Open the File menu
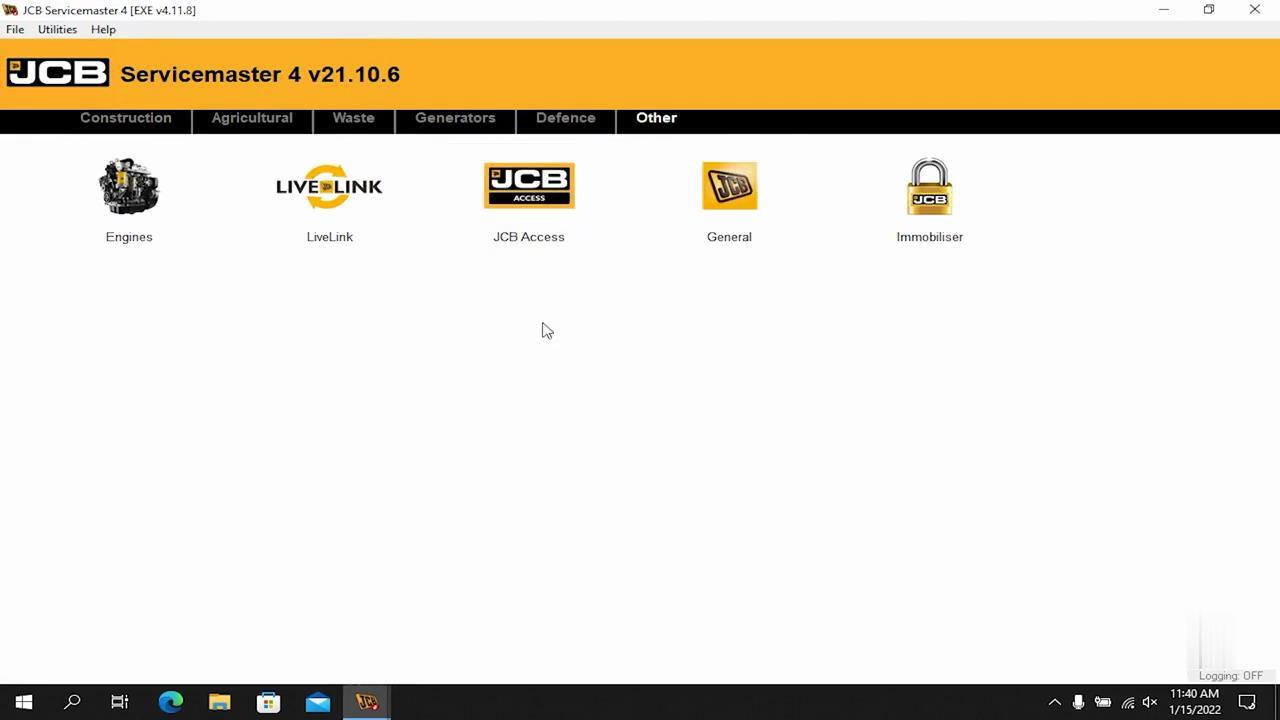This screenshot has width=1280, height=720. (x=15, y=29)
